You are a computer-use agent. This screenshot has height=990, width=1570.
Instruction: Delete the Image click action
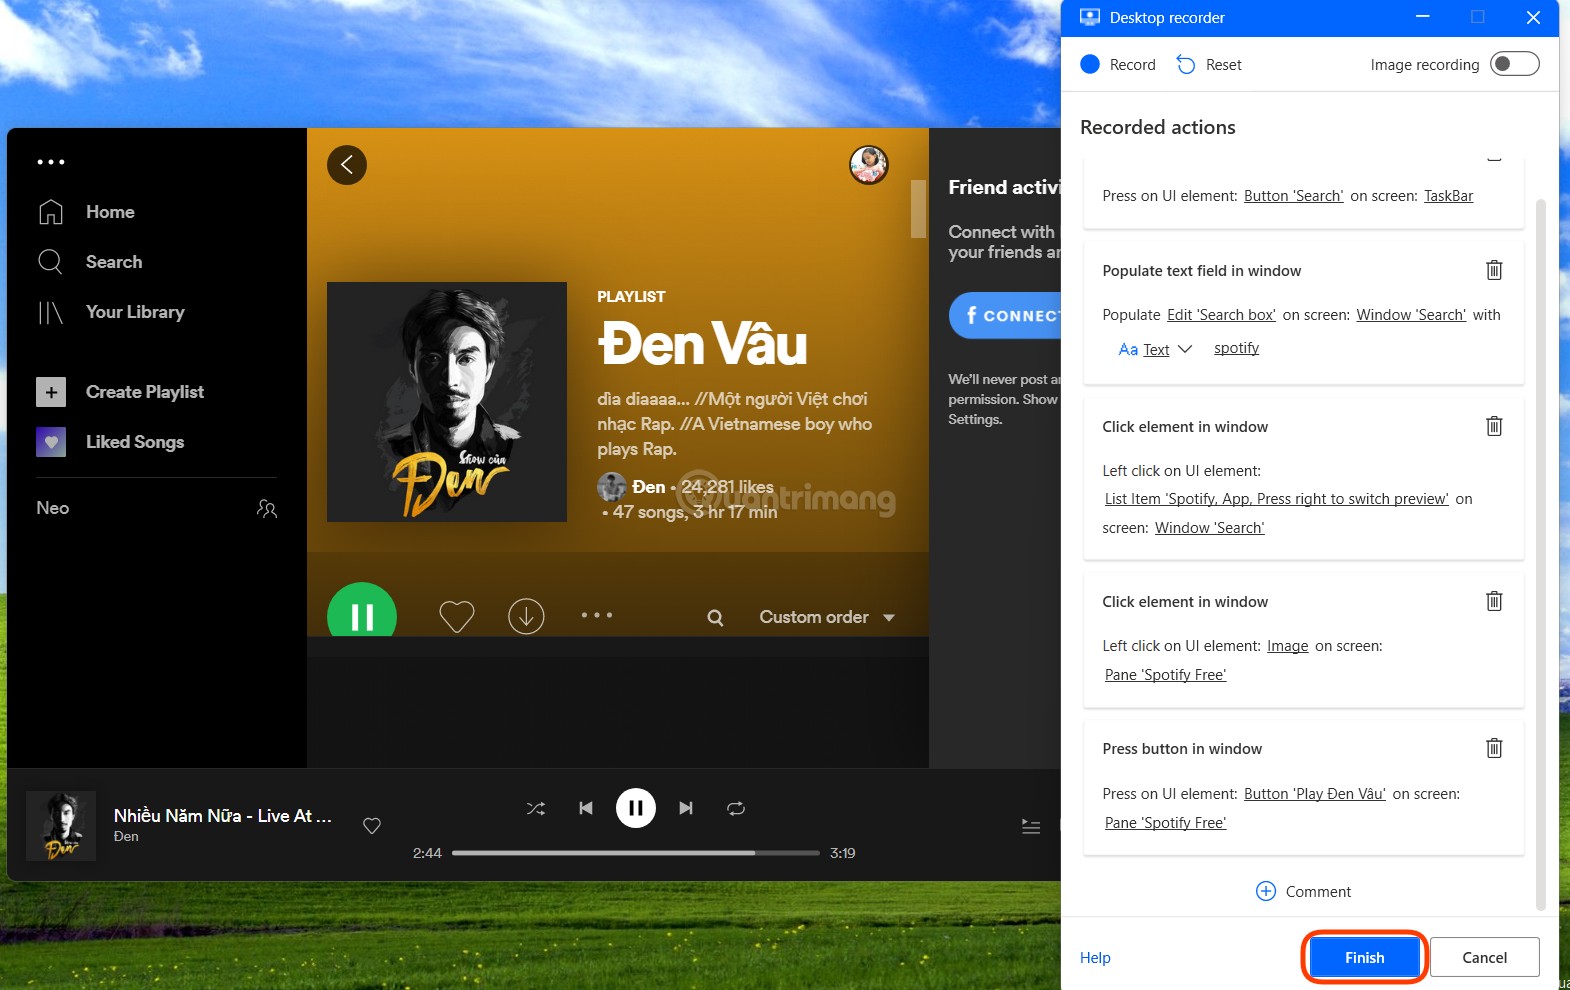1494,601
